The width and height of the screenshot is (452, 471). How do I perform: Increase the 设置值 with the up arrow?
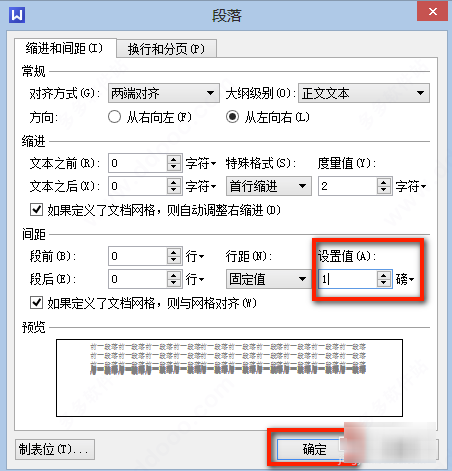click(x=384, y=275)
